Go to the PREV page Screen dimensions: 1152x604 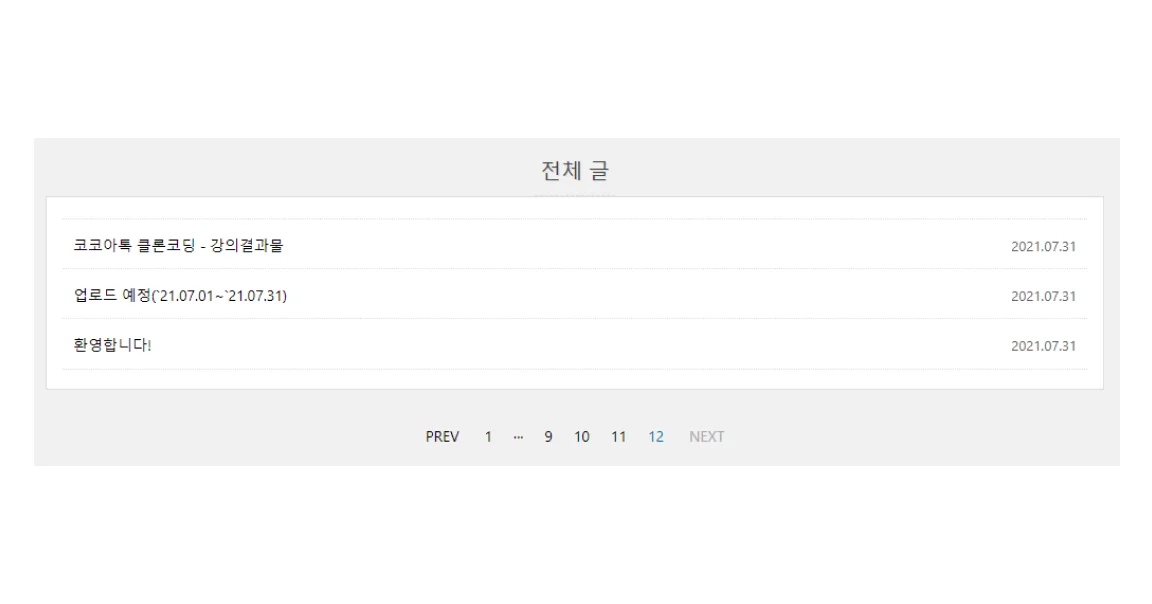[442, 436]
